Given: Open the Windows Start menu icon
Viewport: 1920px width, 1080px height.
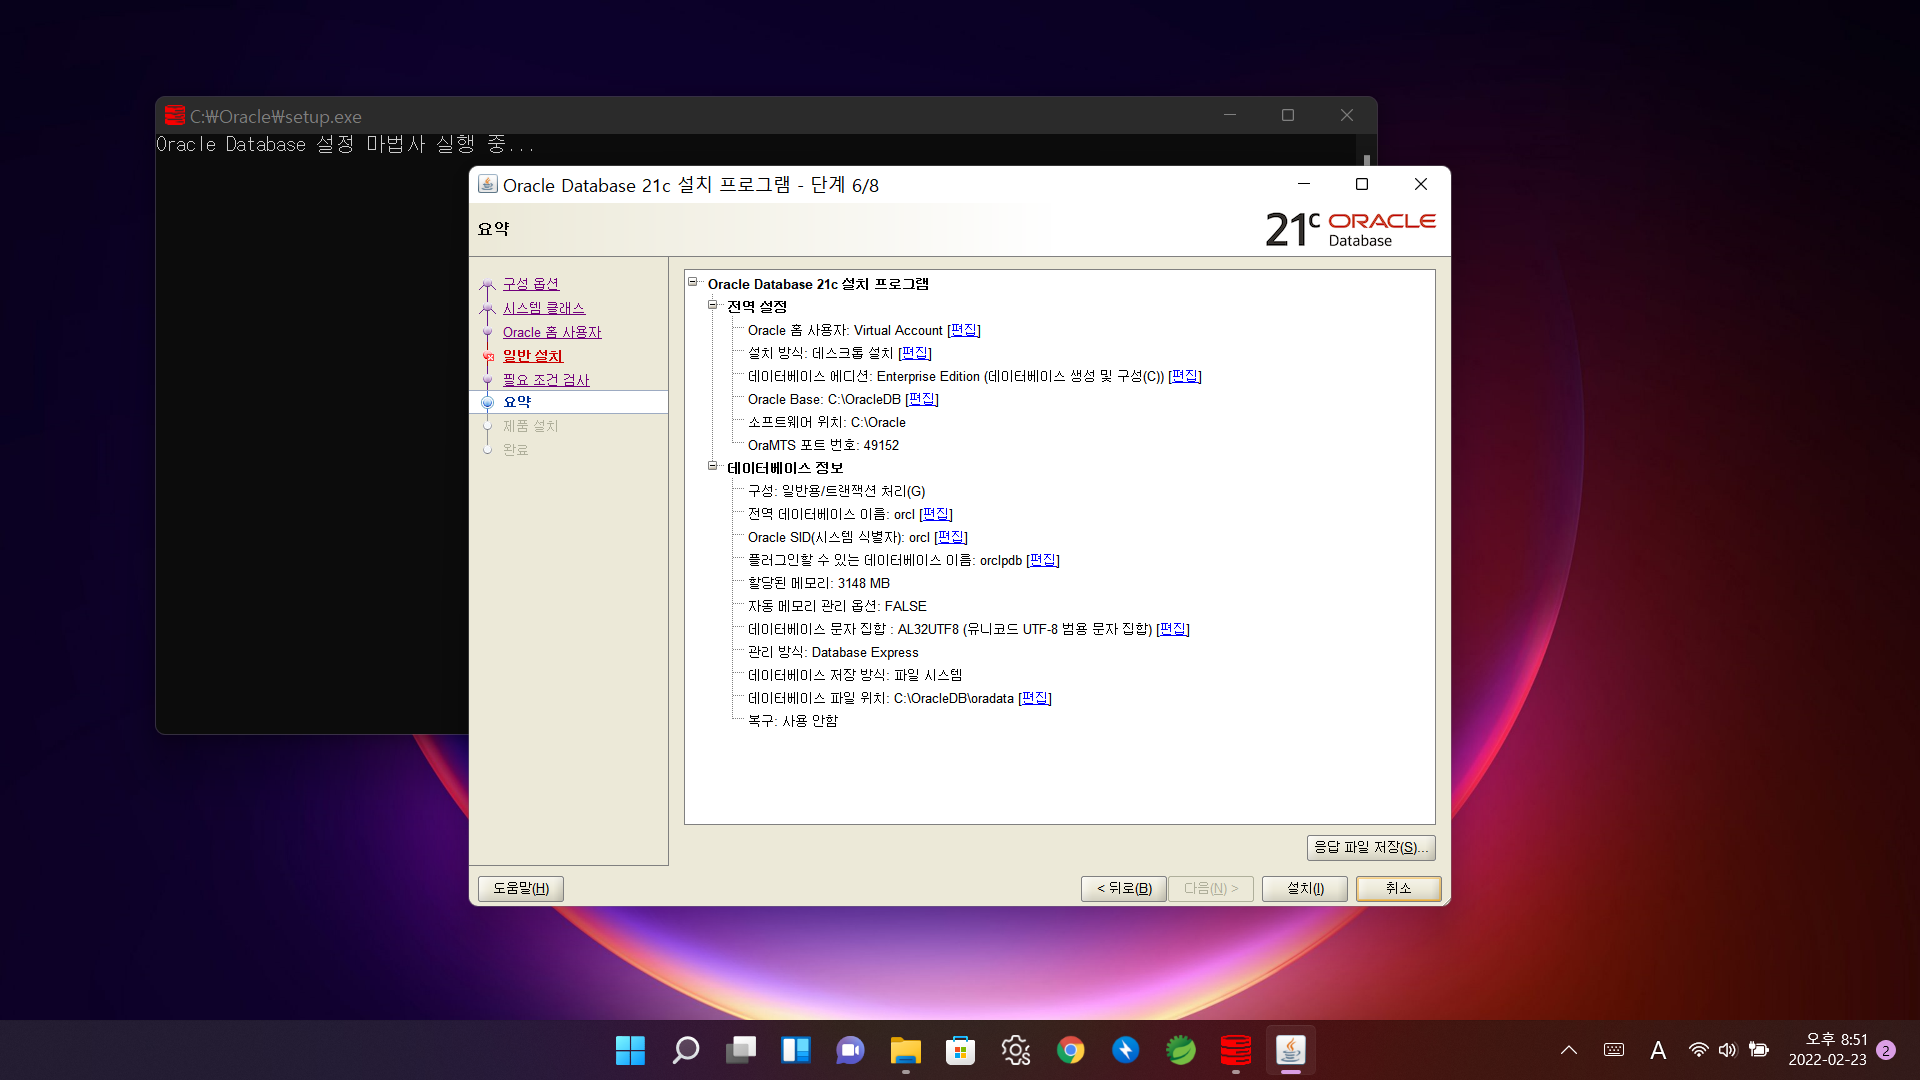Looking at the screenshot, I should (x=630, y=1050).
